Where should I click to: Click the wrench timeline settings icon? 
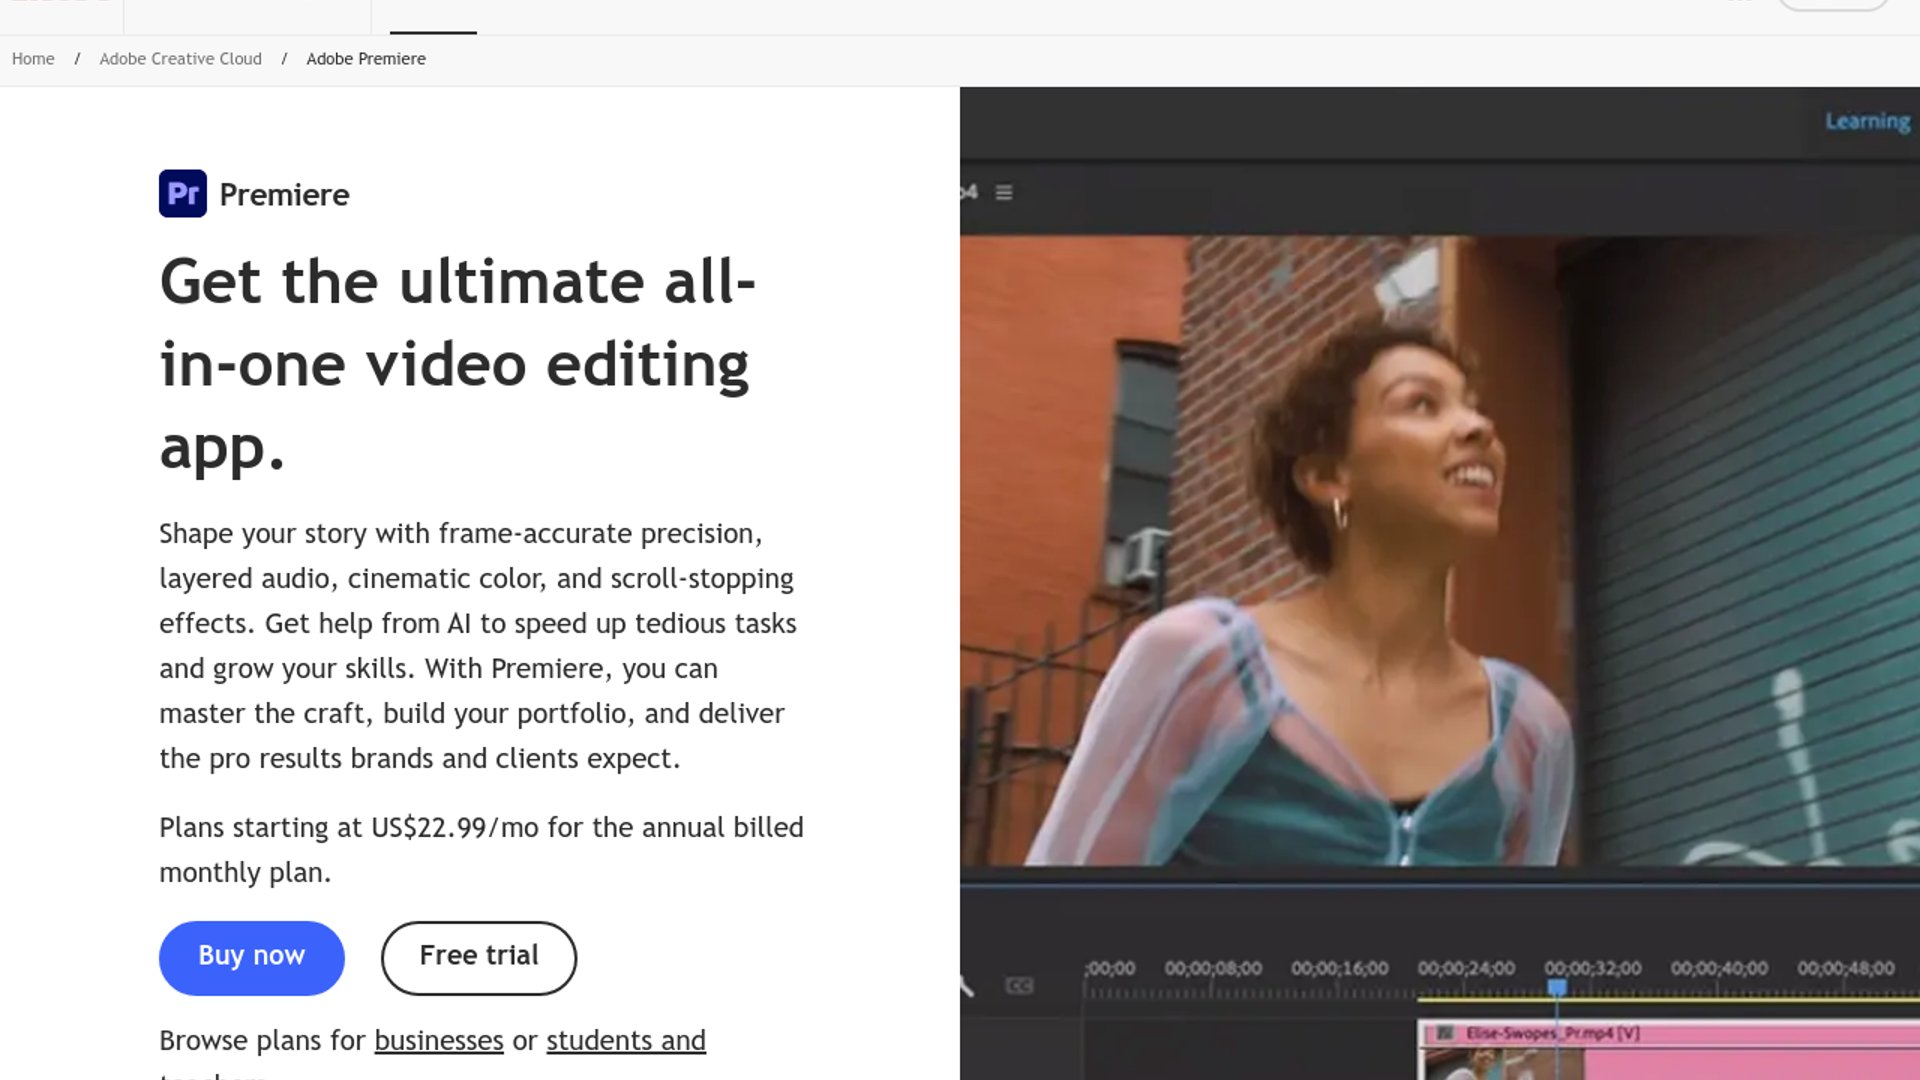coord(966,986)
